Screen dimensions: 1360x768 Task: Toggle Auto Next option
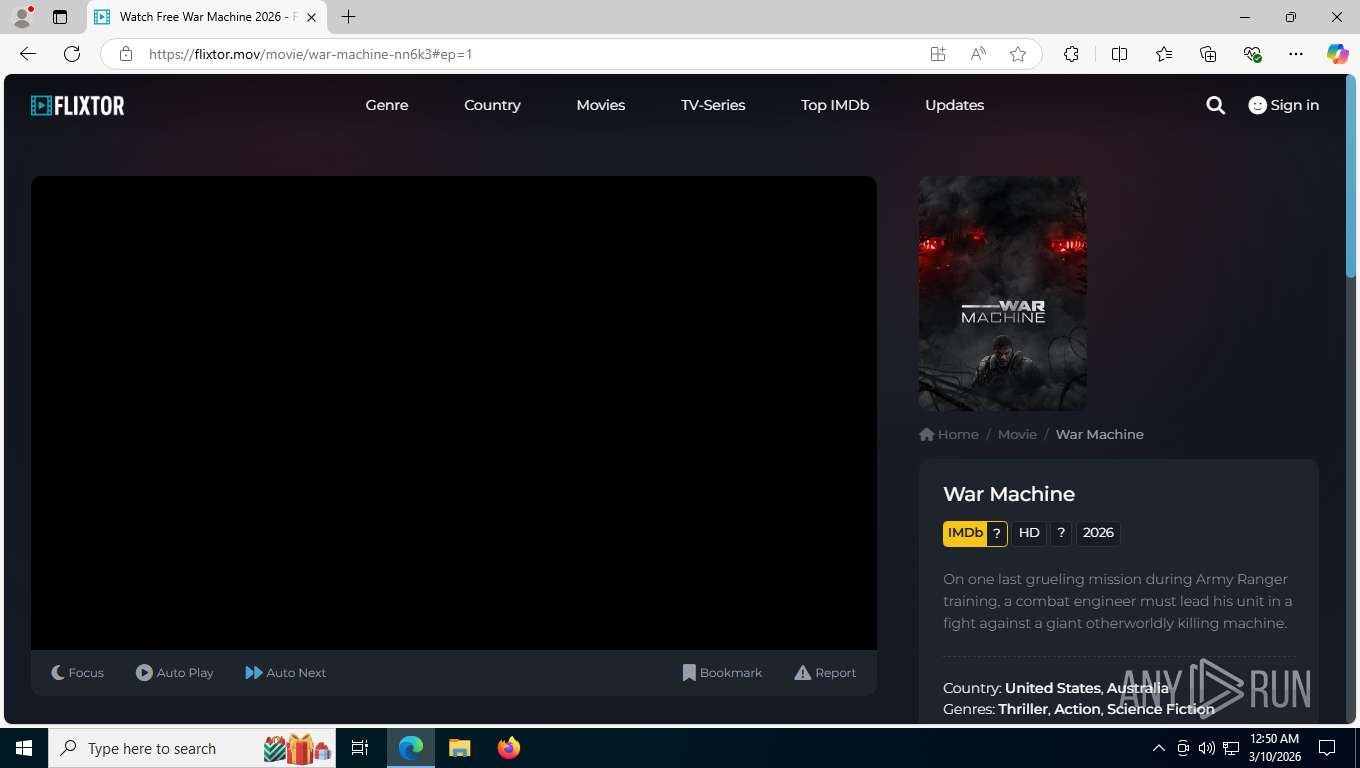(286, 673)
